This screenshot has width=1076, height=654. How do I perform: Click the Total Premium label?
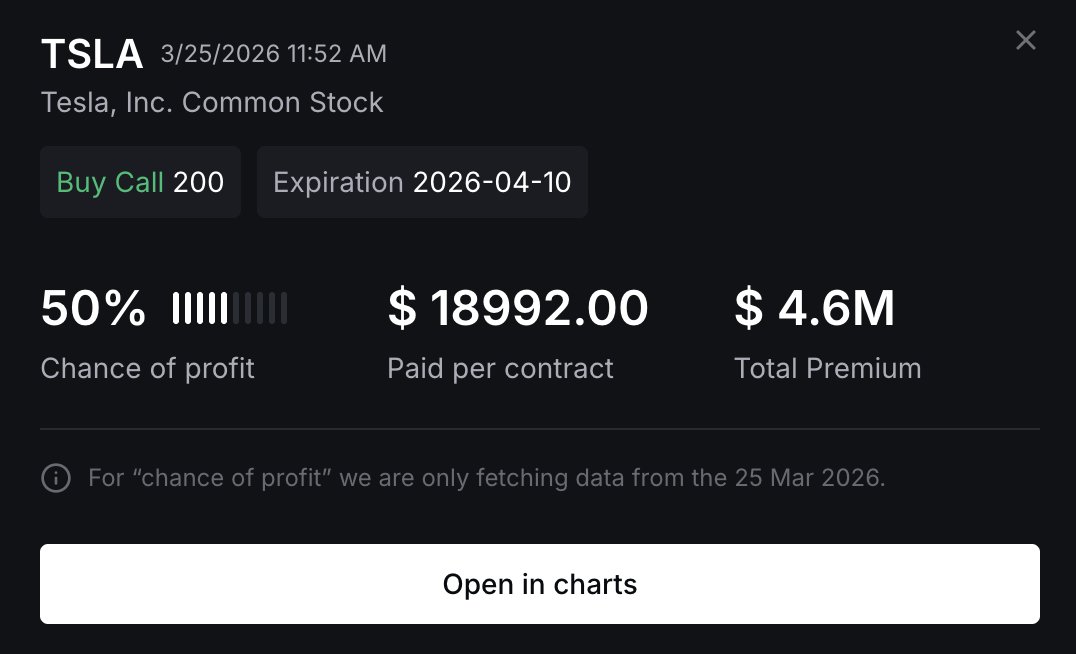coord(828,368)
